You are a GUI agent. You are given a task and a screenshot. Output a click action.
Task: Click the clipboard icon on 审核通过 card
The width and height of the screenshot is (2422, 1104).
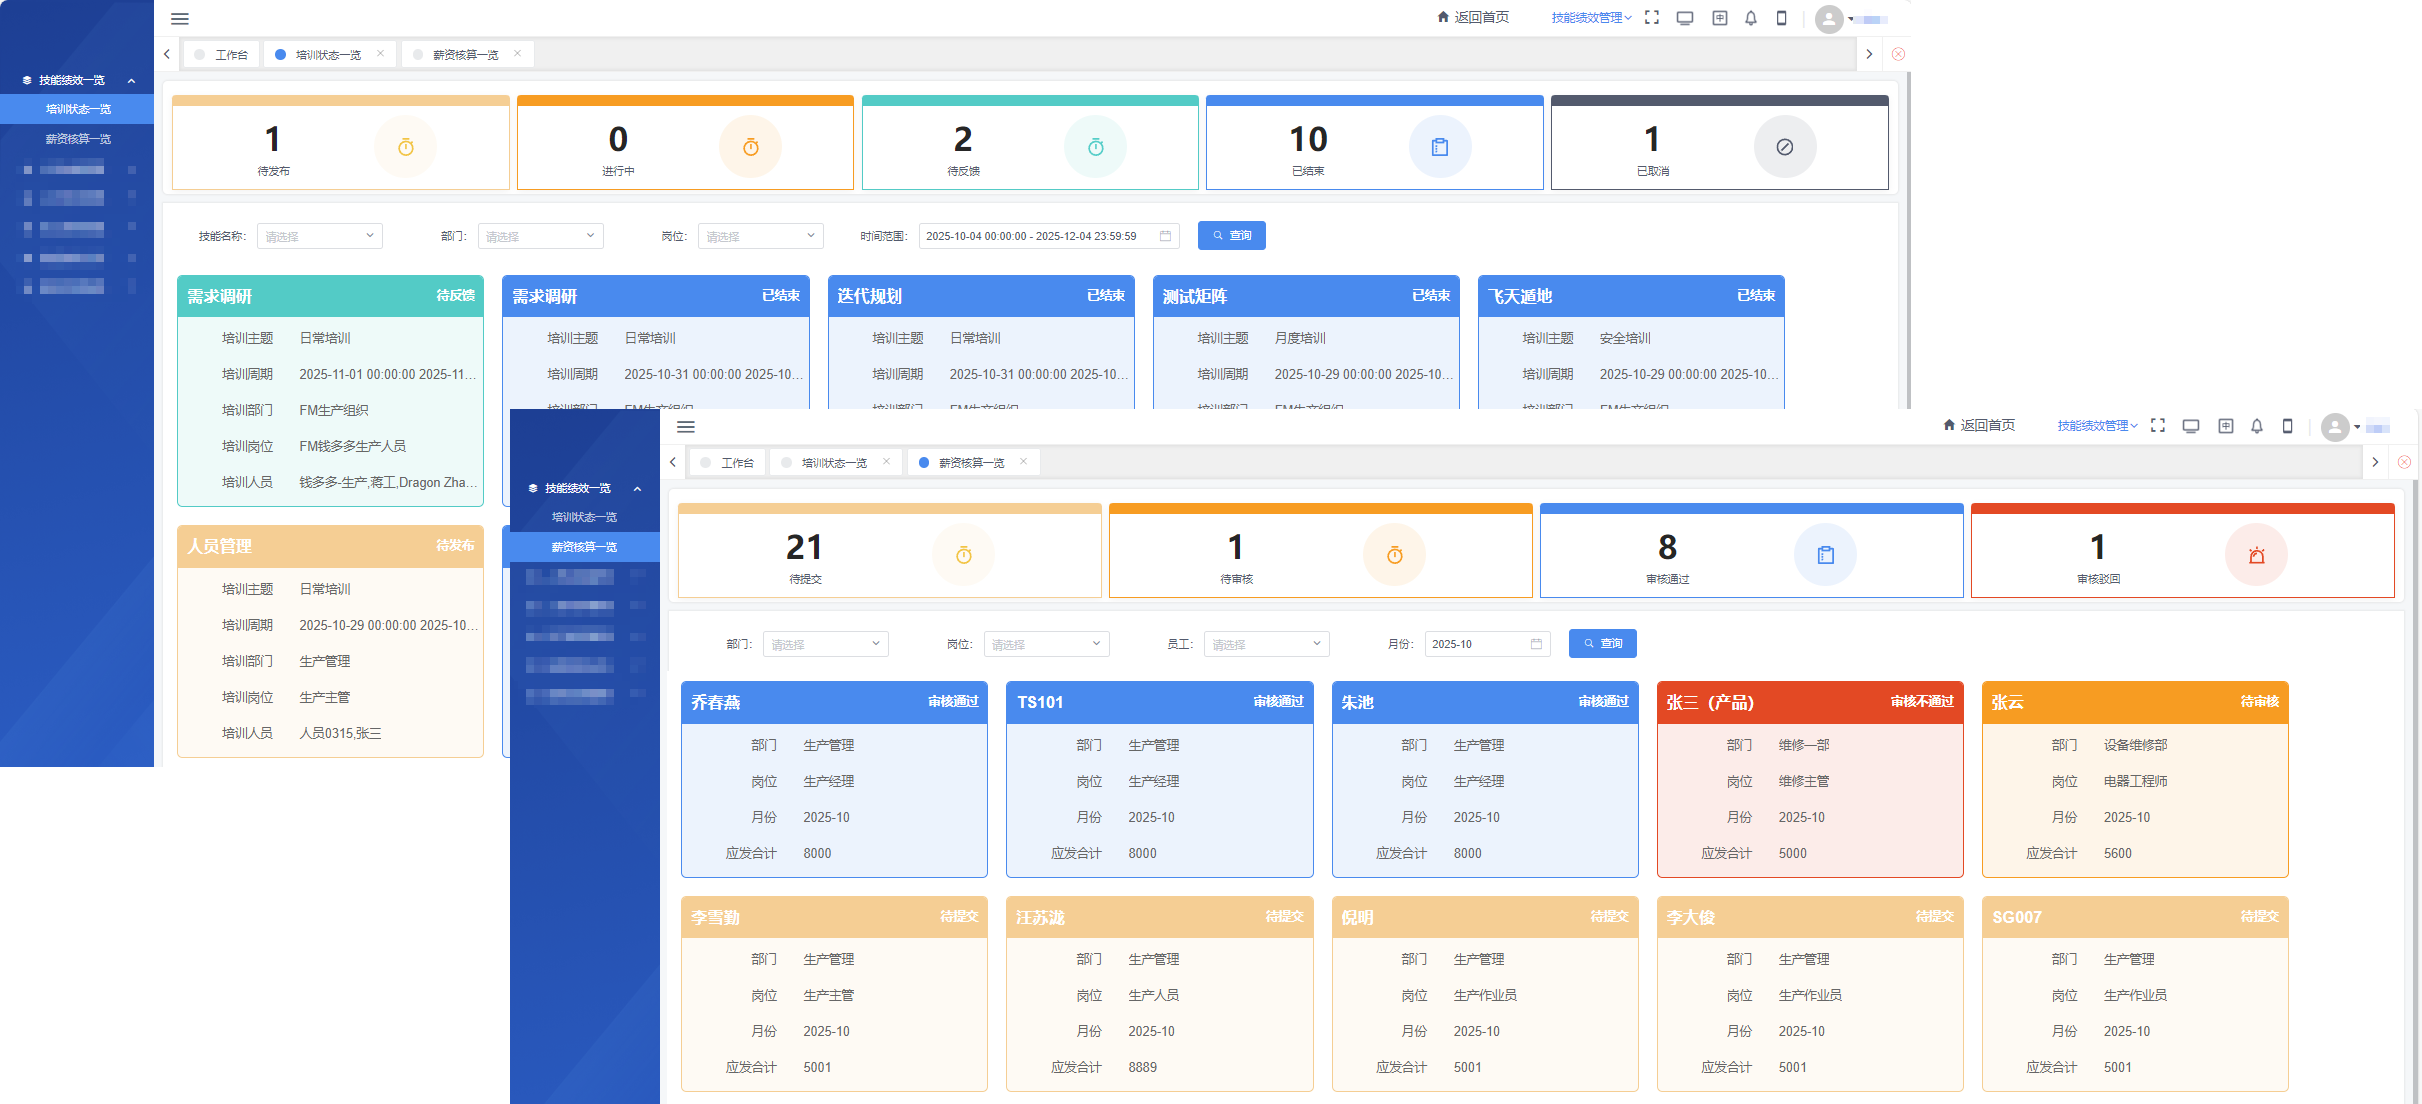click(x=1825, y=555)
